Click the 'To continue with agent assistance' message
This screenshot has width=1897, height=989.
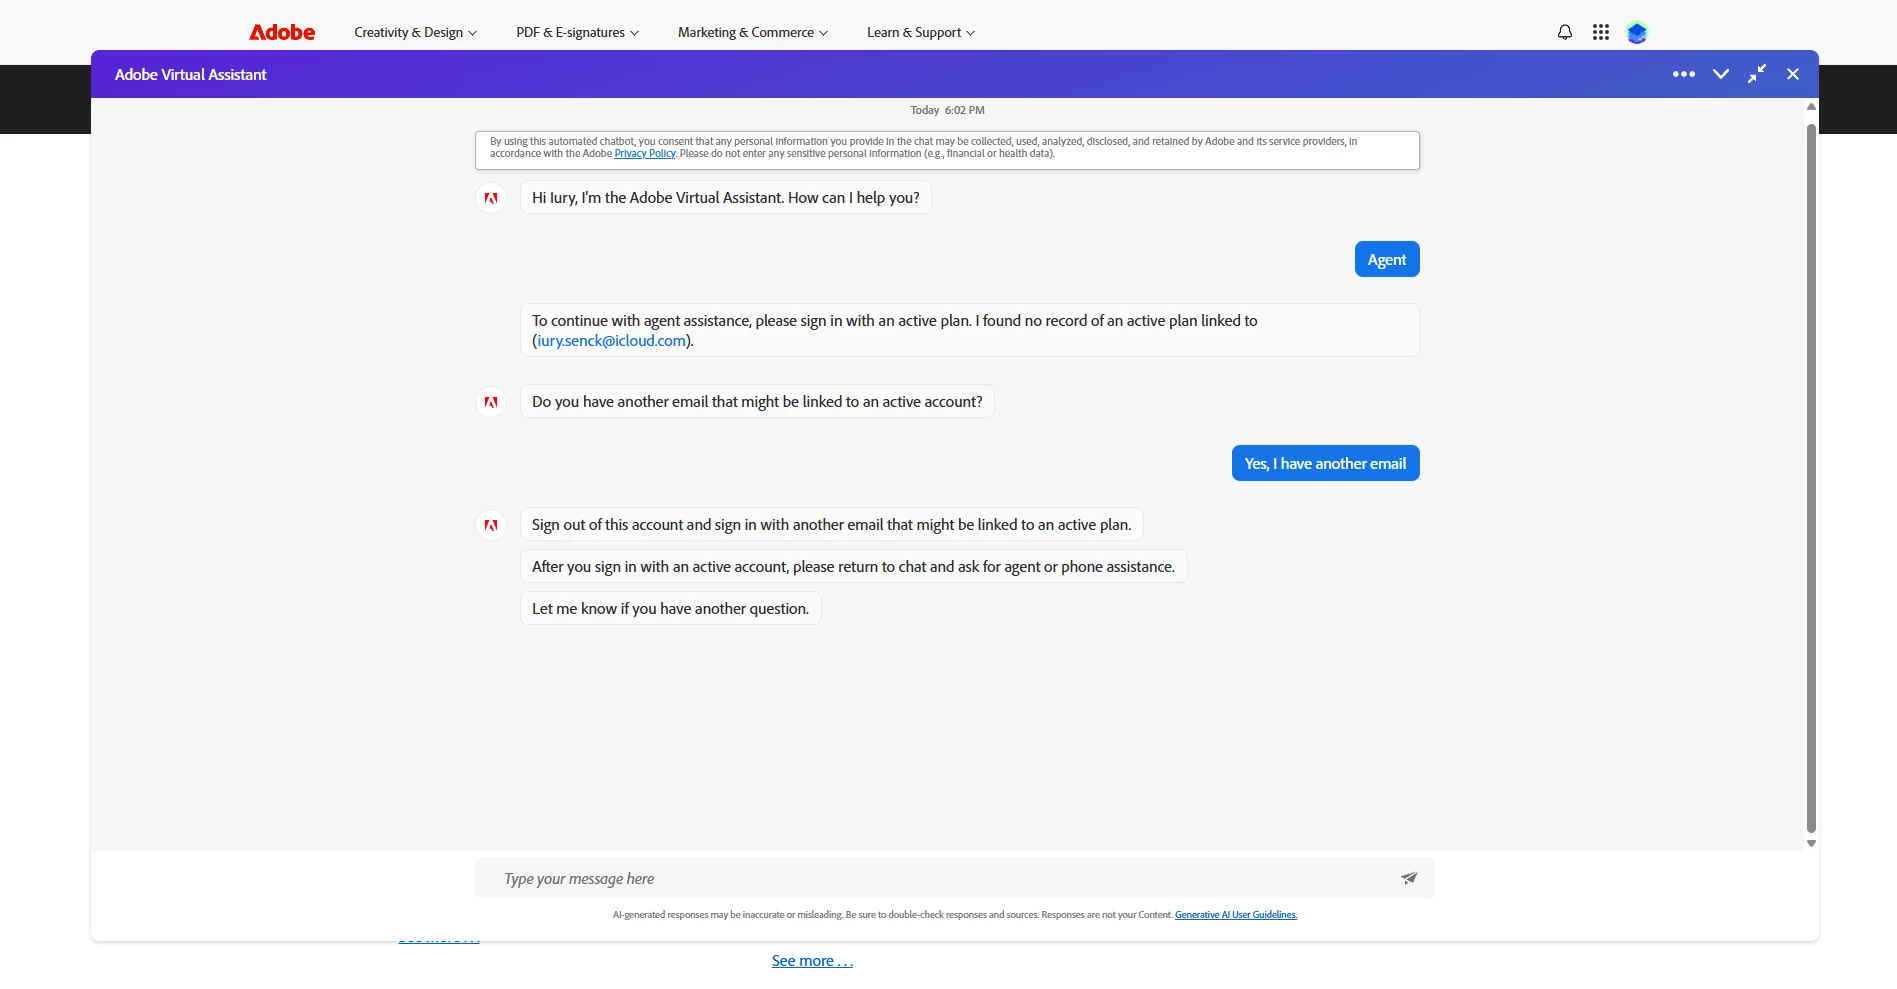969,330
